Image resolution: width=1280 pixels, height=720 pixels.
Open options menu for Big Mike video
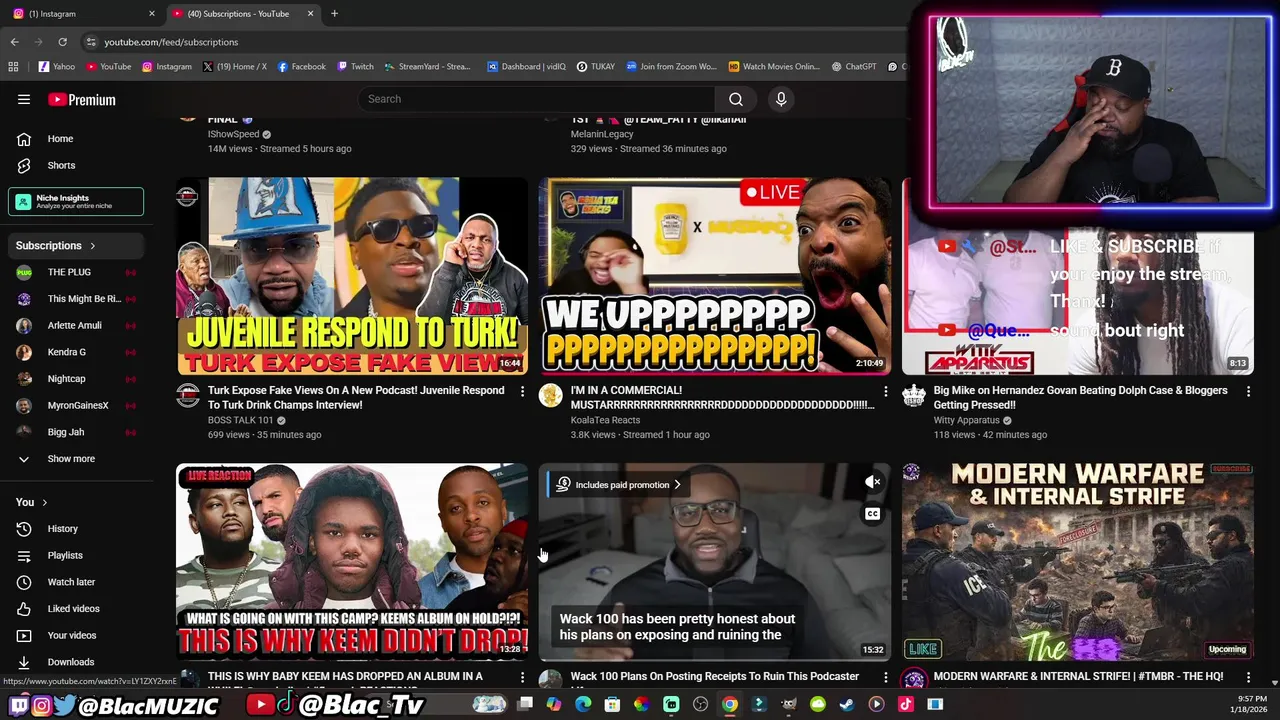pyautogui.click(x=1248, y=391)
